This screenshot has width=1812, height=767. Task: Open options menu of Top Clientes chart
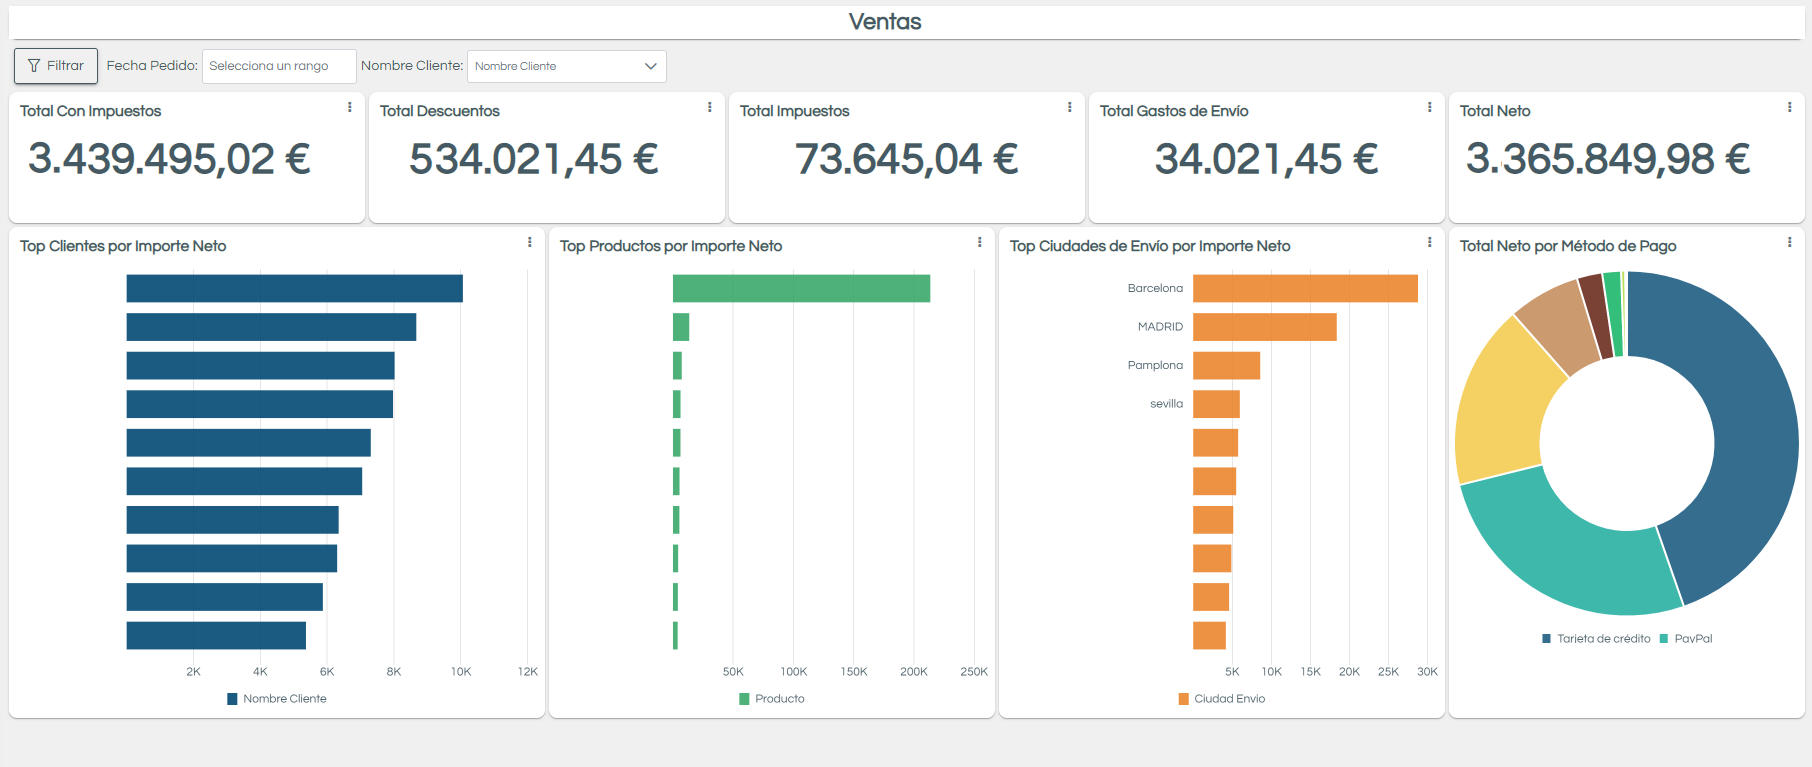(529, 242)
